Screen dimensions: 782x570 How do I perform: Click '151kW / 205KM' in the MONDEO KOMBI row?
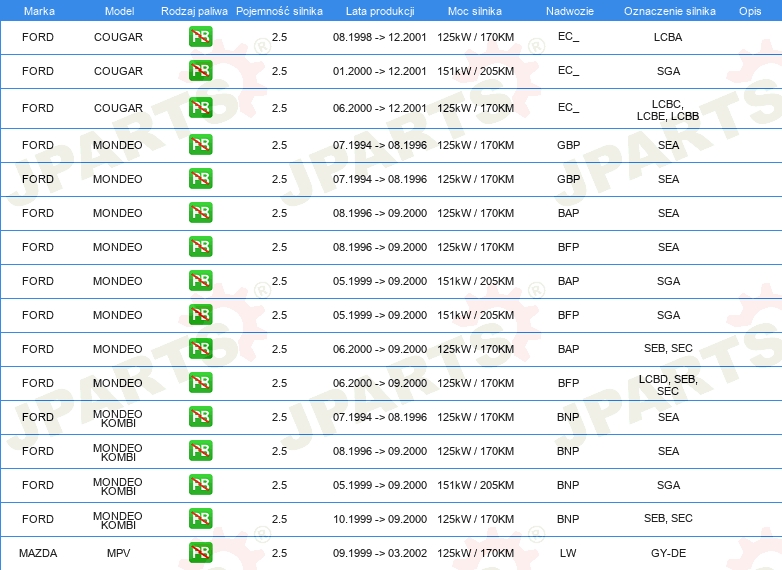tap(475, 485)
